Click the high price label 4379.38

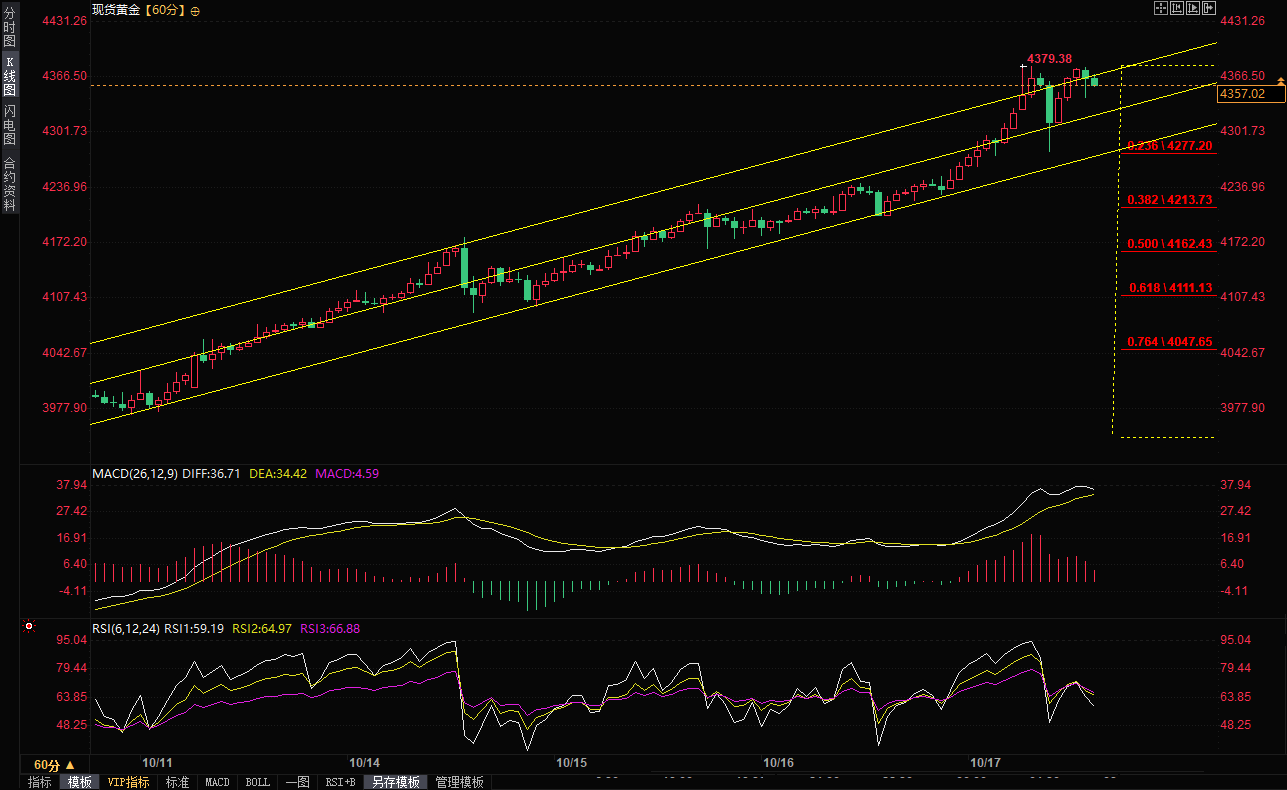1050,59
